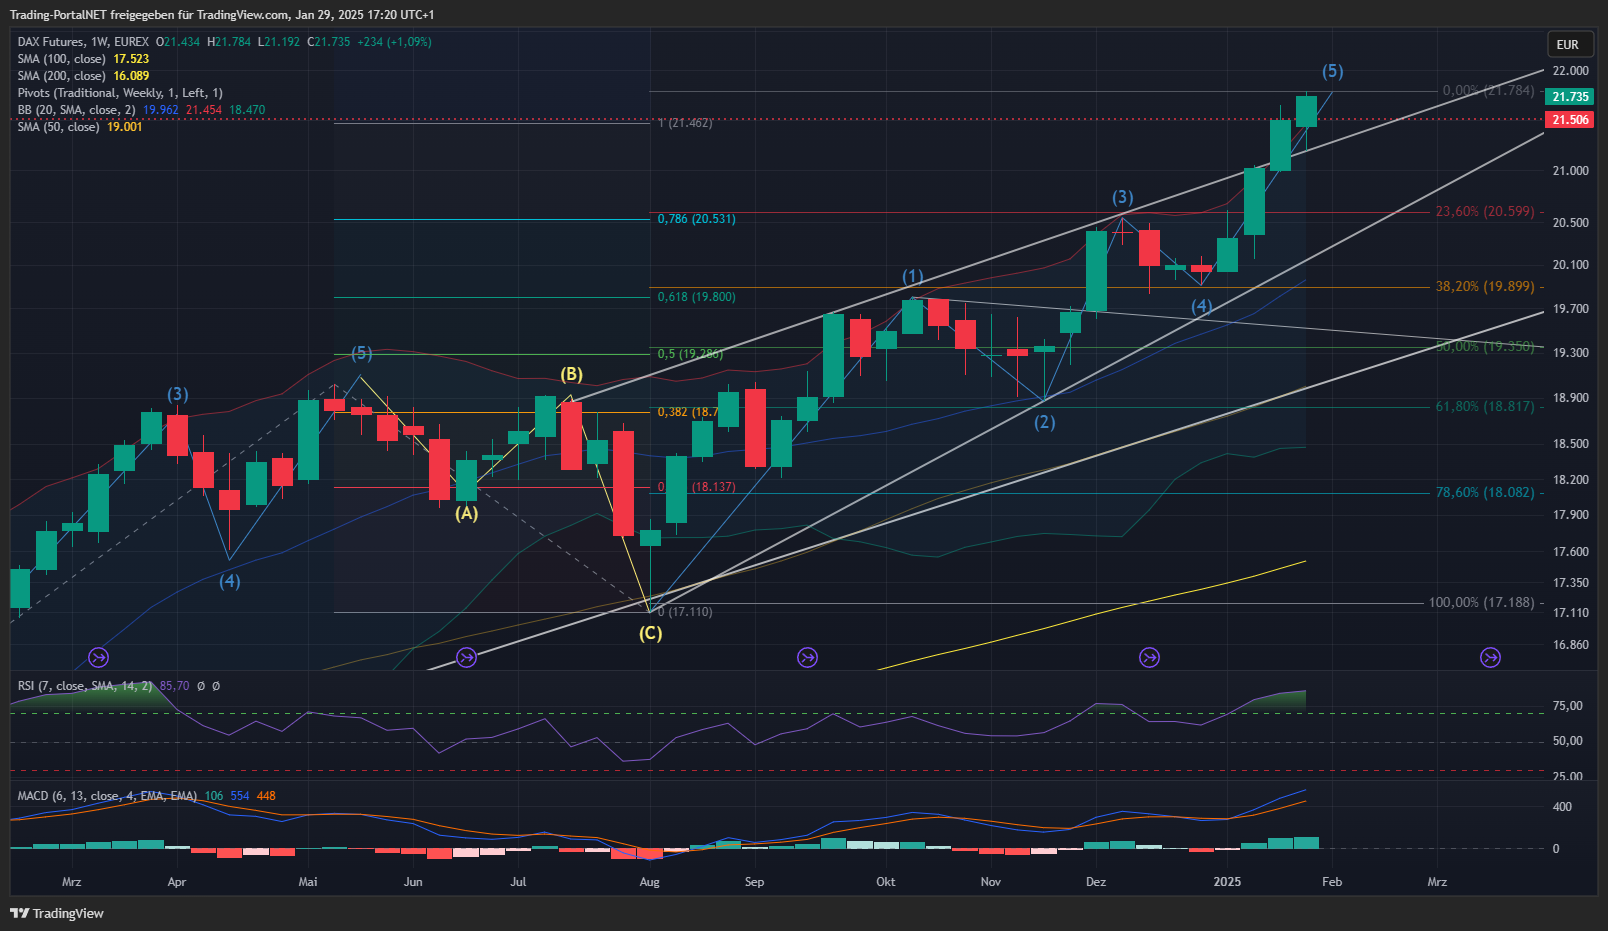Click the 0,5 (19.286) Fibonacci label
Screen dimensions: 1608x931
(x=690, y=354)
